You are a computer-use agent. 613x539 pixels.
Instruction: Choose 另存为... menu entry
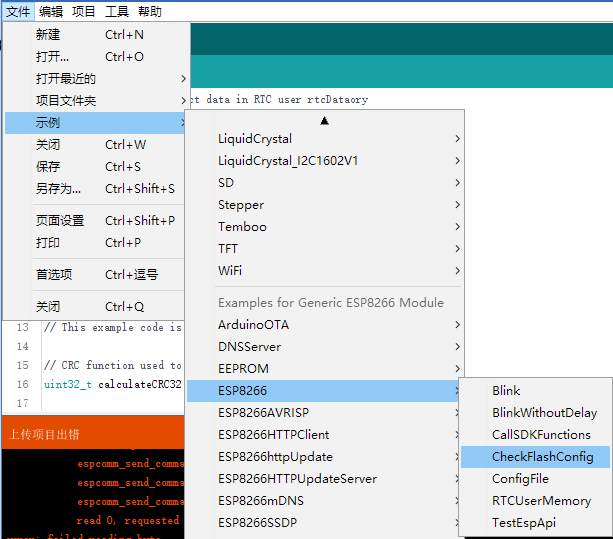pos(95,189)
